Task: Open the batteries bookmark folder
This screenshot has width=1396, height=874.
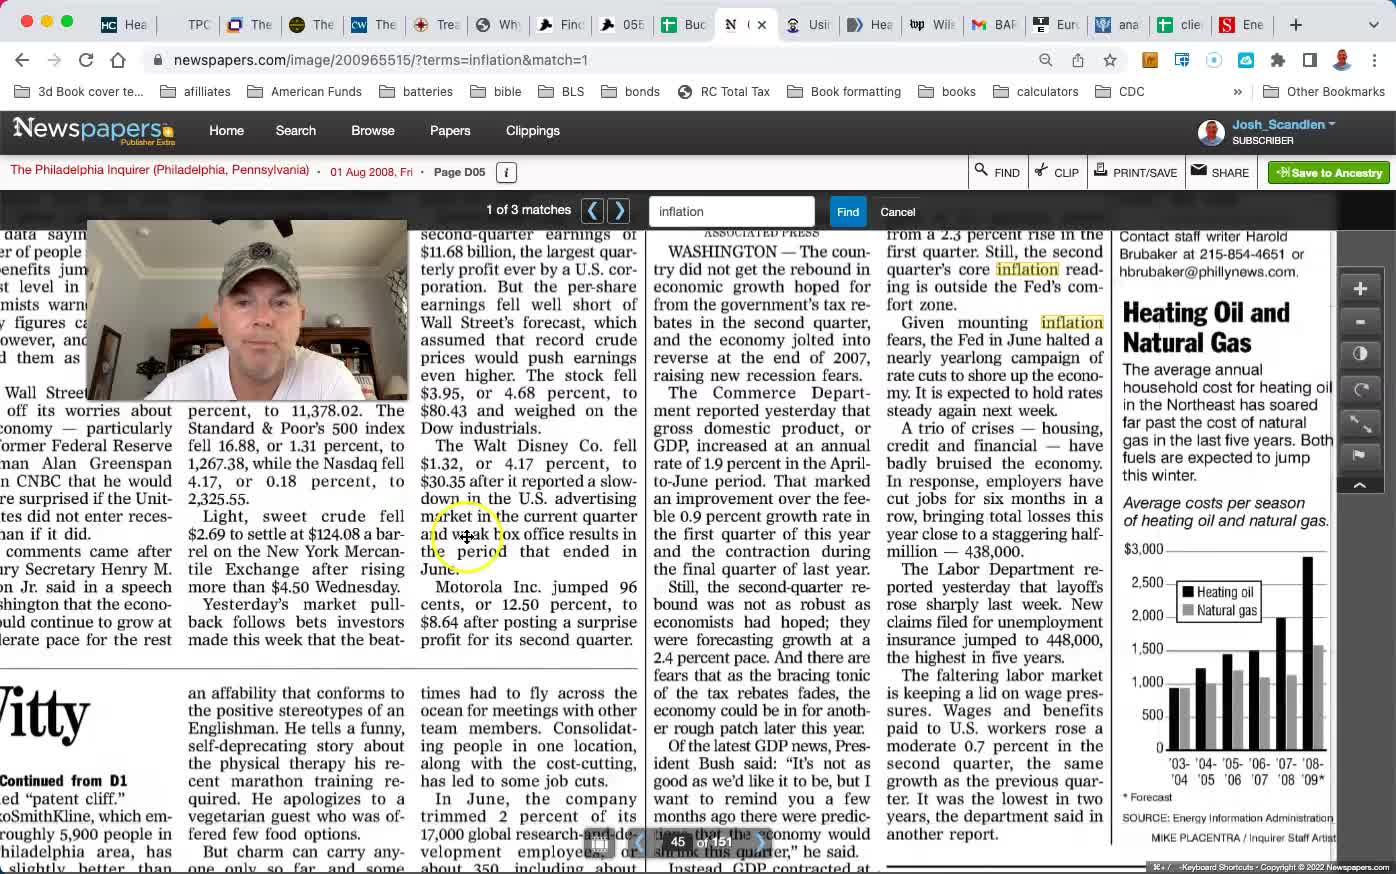Action: pyautogui.click(x=416, y=92)
